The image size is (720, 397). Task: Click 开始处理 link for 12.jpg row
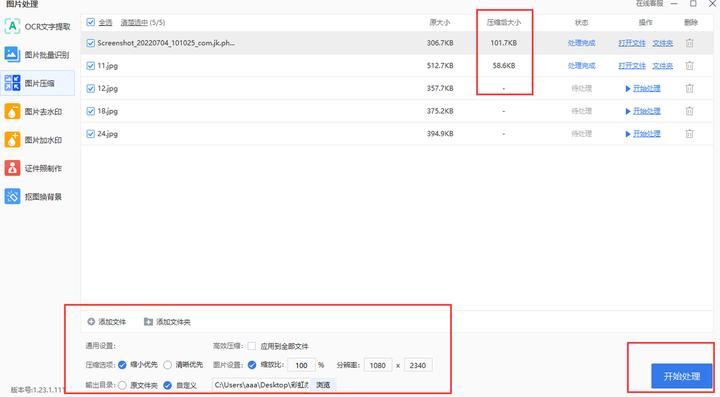coord(647,88)
